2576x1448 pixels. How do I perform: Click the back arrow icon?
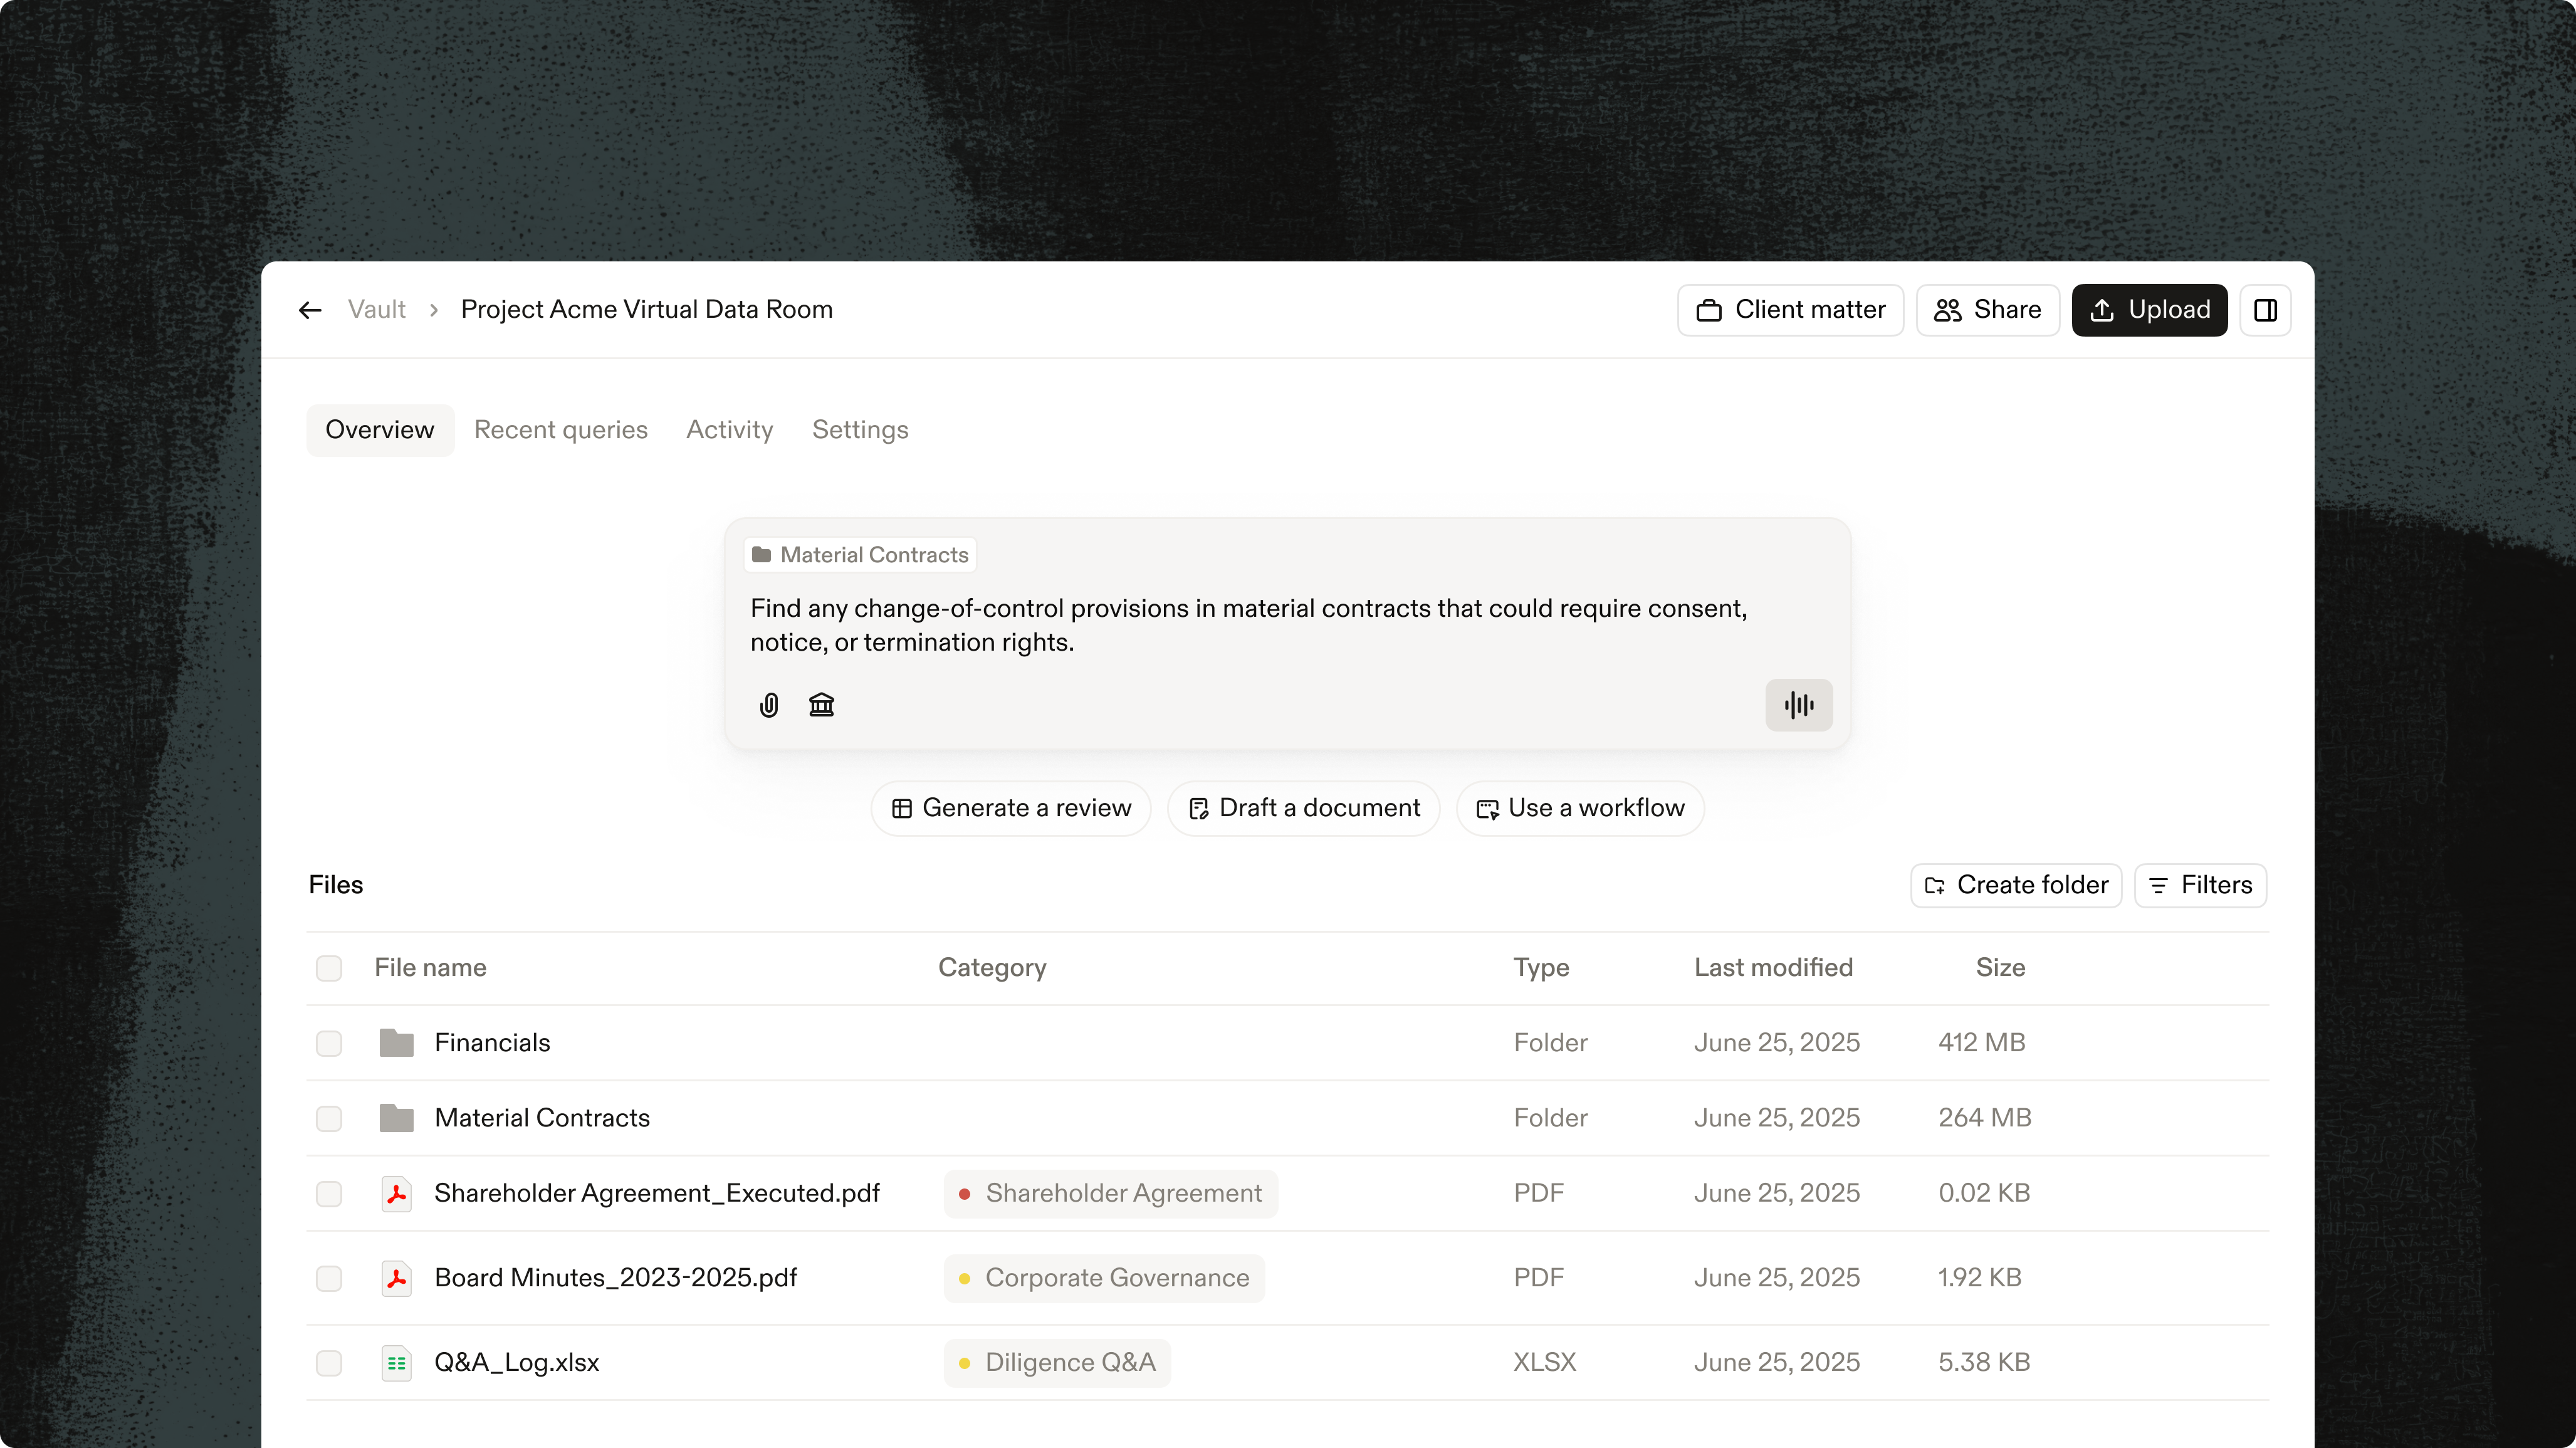coord(310,310)
